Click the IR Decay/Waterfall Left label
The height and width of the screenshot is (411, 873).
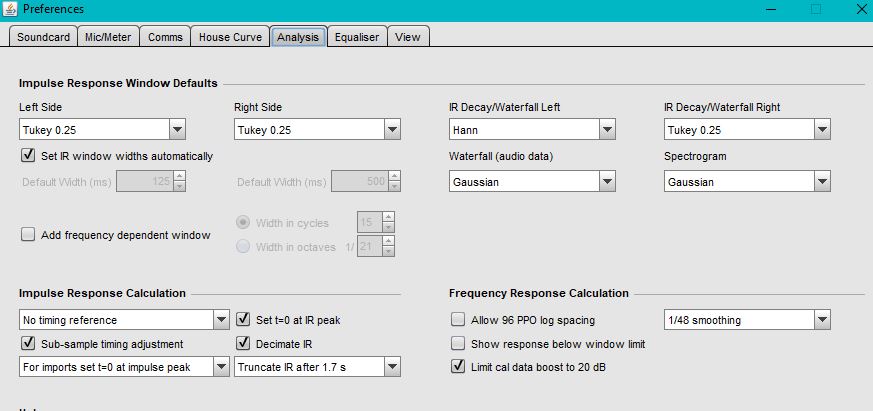click(x=504, y=107)
